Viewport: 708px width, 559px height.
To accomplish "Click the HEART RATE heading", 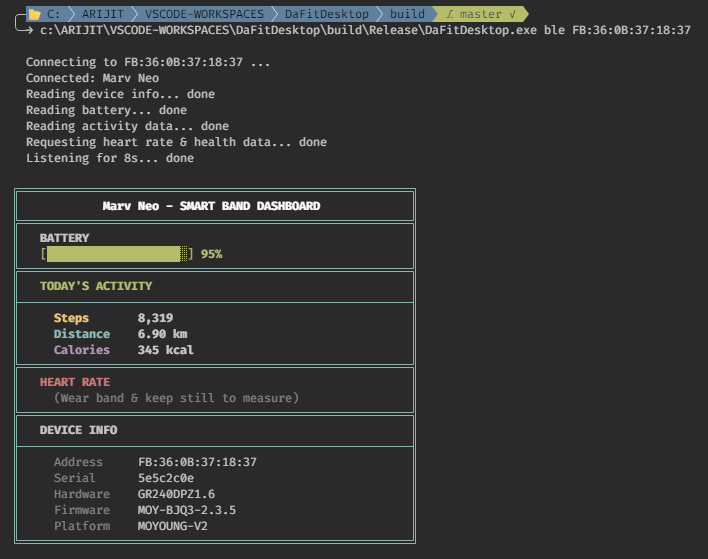I will pos(75,382).
